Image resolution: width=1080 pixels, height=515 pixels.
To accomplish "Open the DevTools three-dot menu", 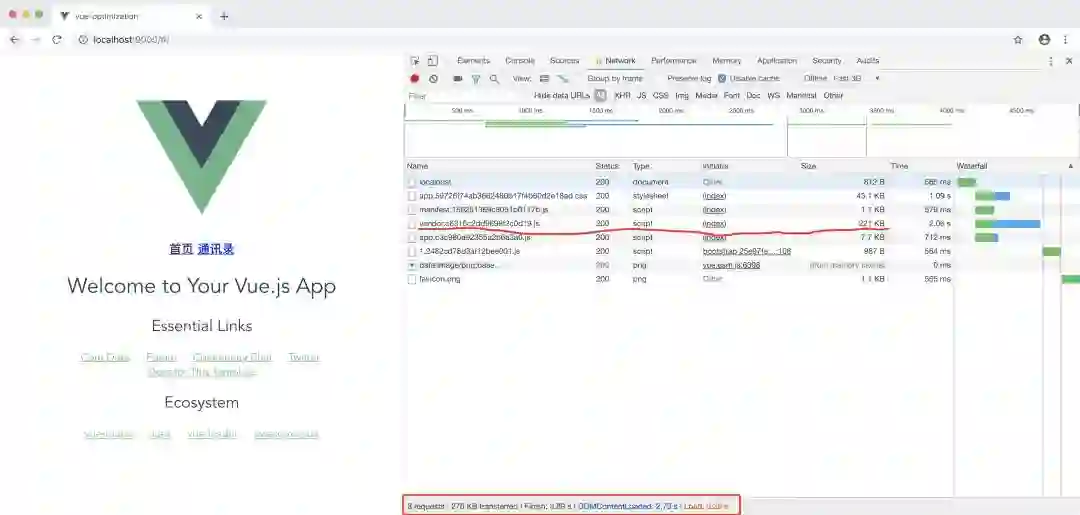I will click(1050, 61).
